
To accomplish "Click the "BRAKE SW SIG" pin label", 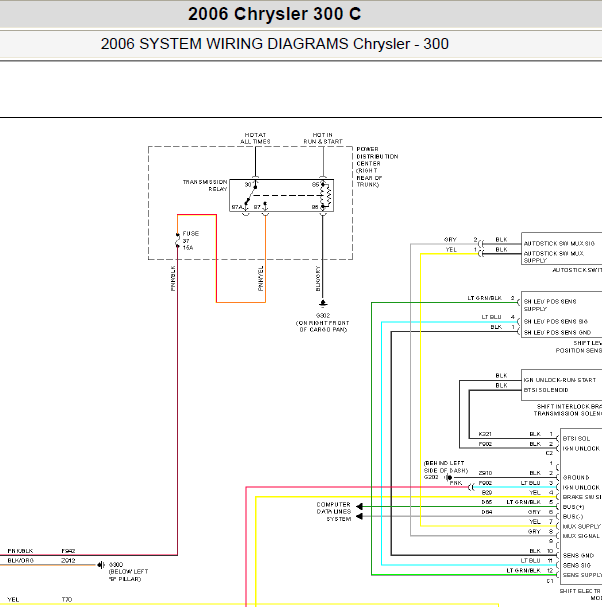I will (x=582, y=497).
